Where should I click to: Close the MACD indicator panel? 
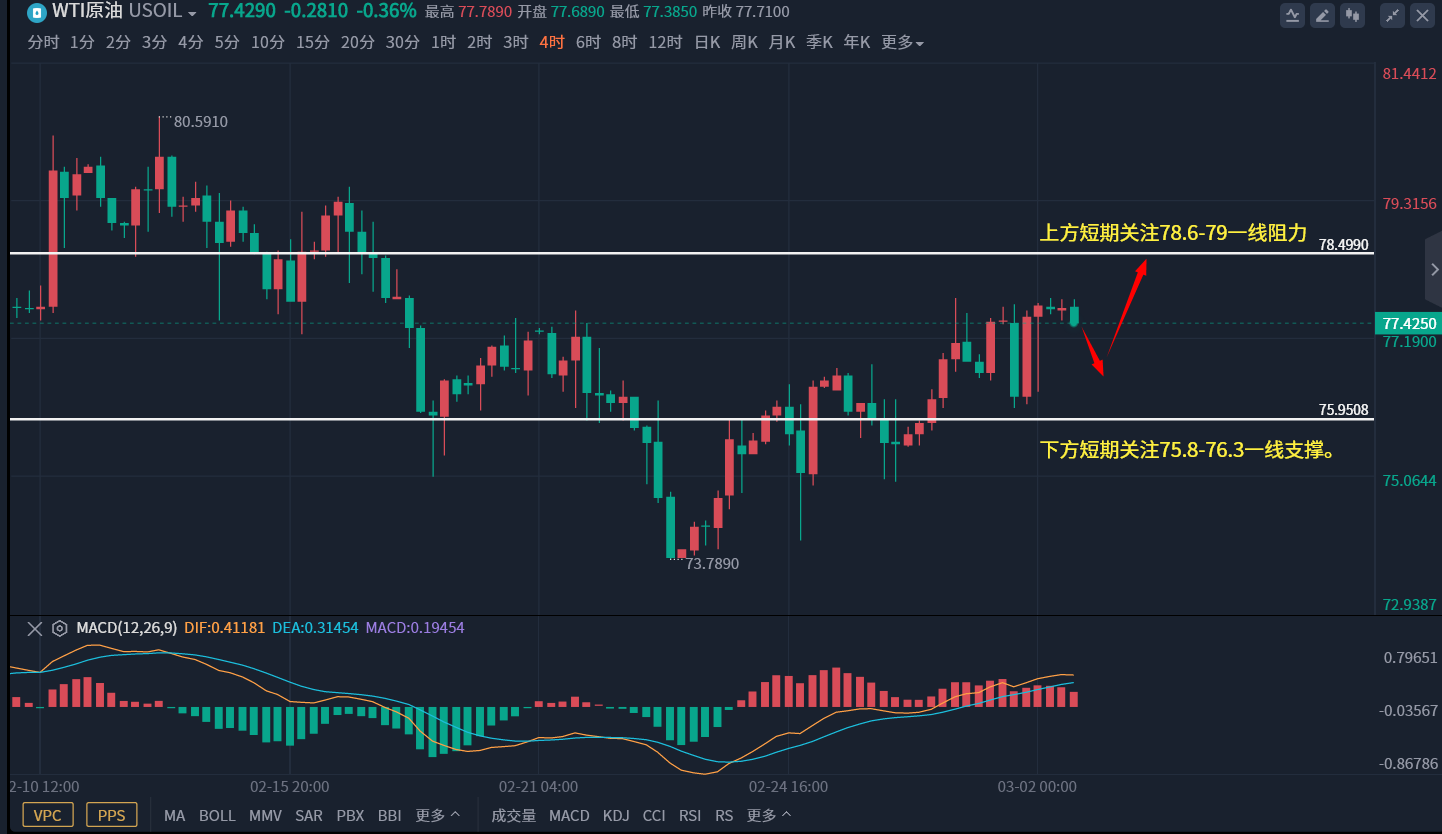click(34, 628)
